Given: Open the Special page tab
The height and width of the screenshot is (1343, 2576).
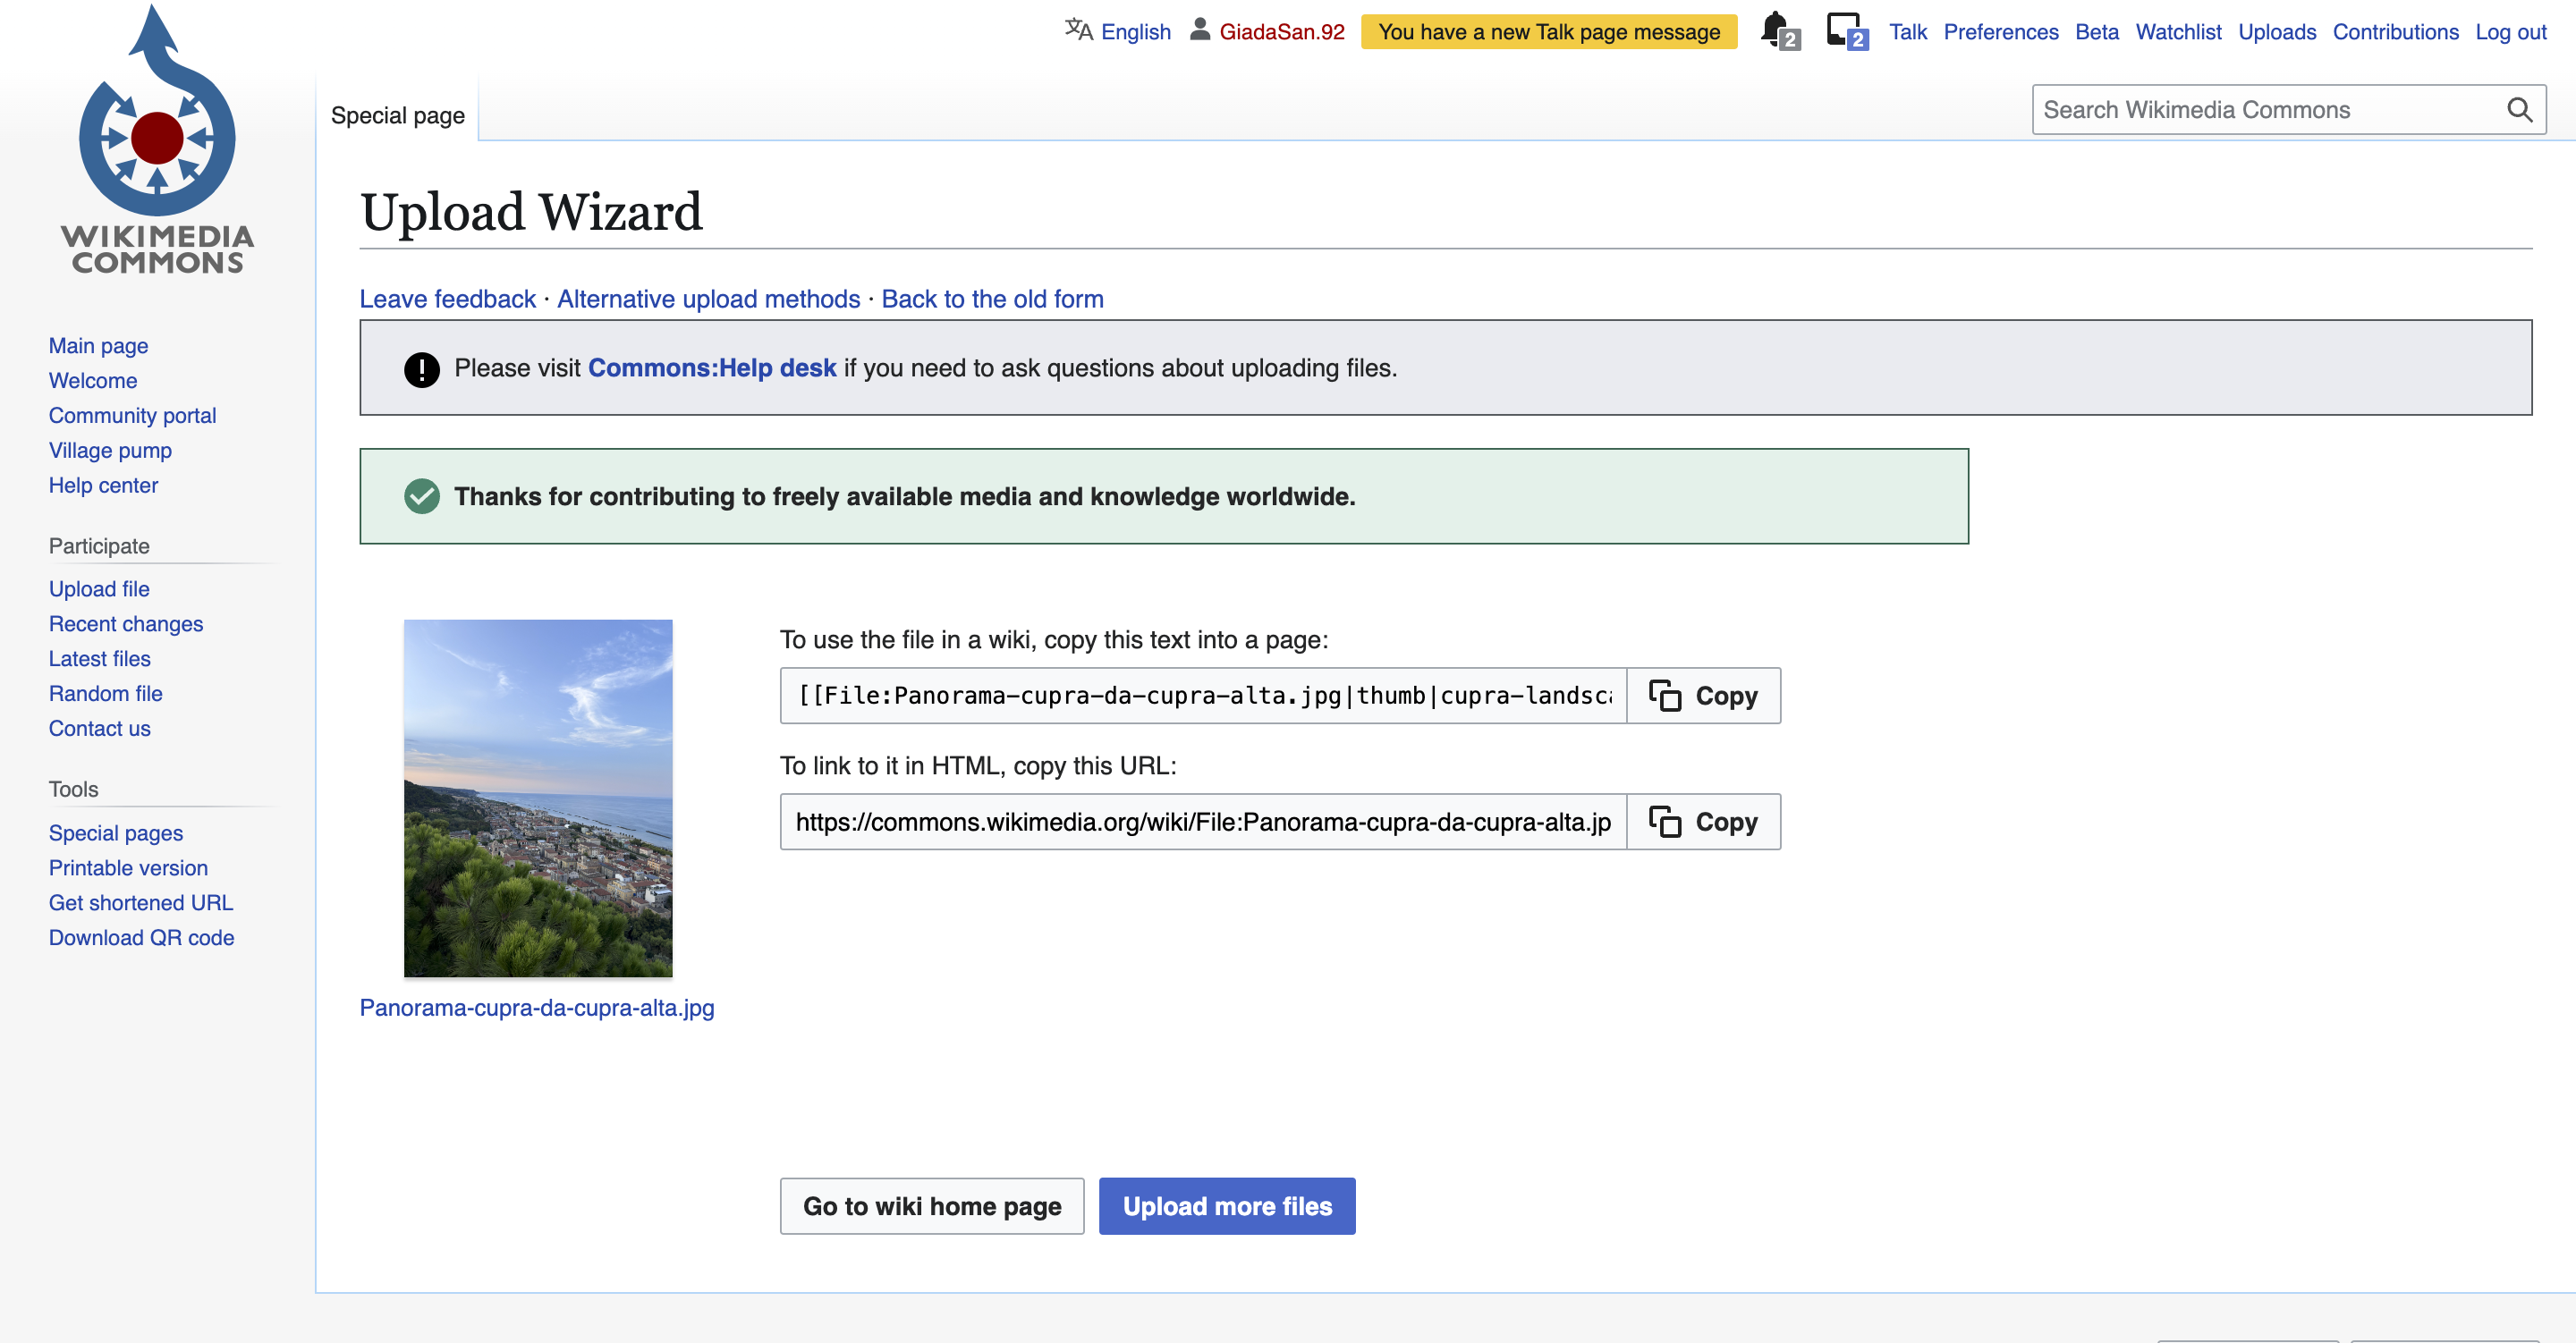Looking at the screenshot, I should click(397, 115).
